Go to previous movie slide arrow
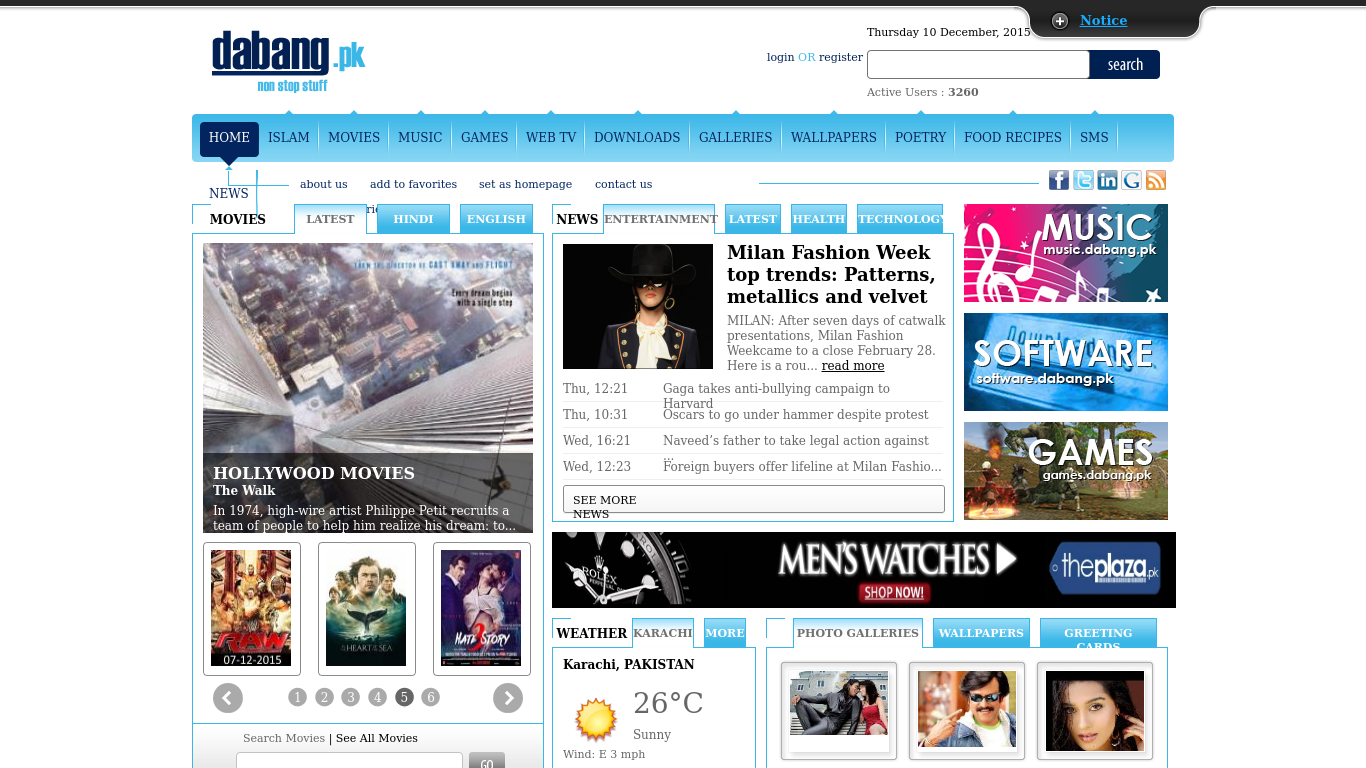The image size is (1366, 768). [x=228, y=698]
